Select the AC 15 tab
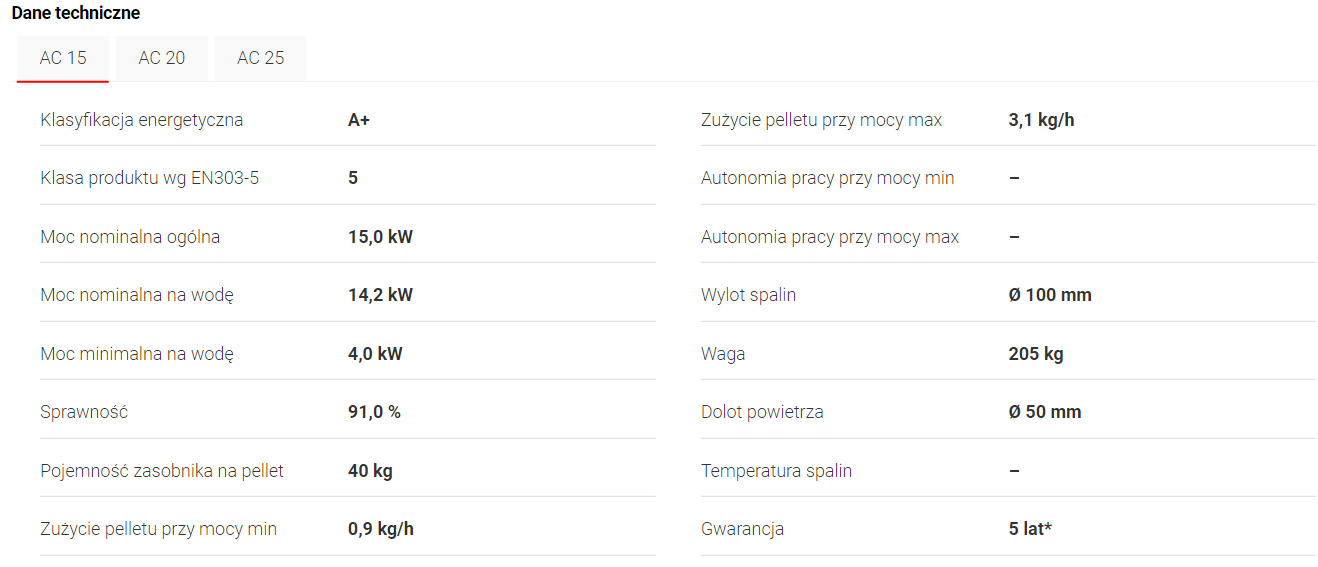 point(63,58)
